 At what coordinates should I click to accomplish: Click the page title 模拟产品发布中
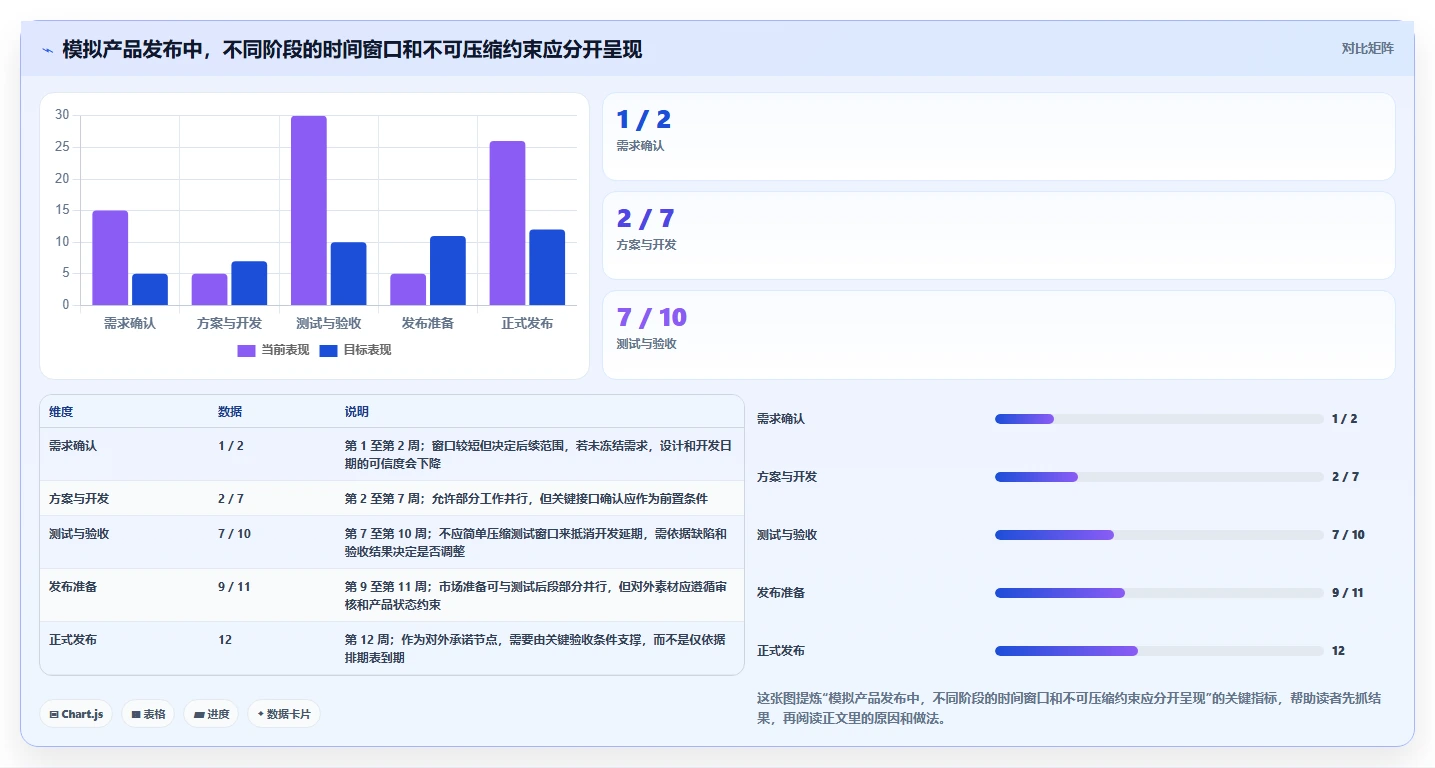352,49
